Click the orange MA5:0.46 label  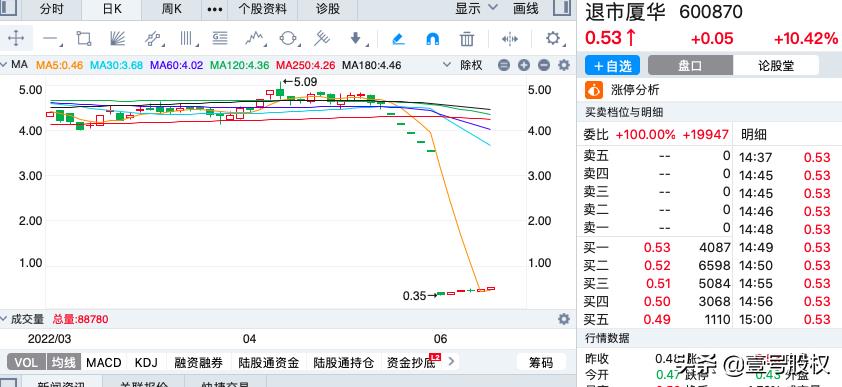(60, 65)
